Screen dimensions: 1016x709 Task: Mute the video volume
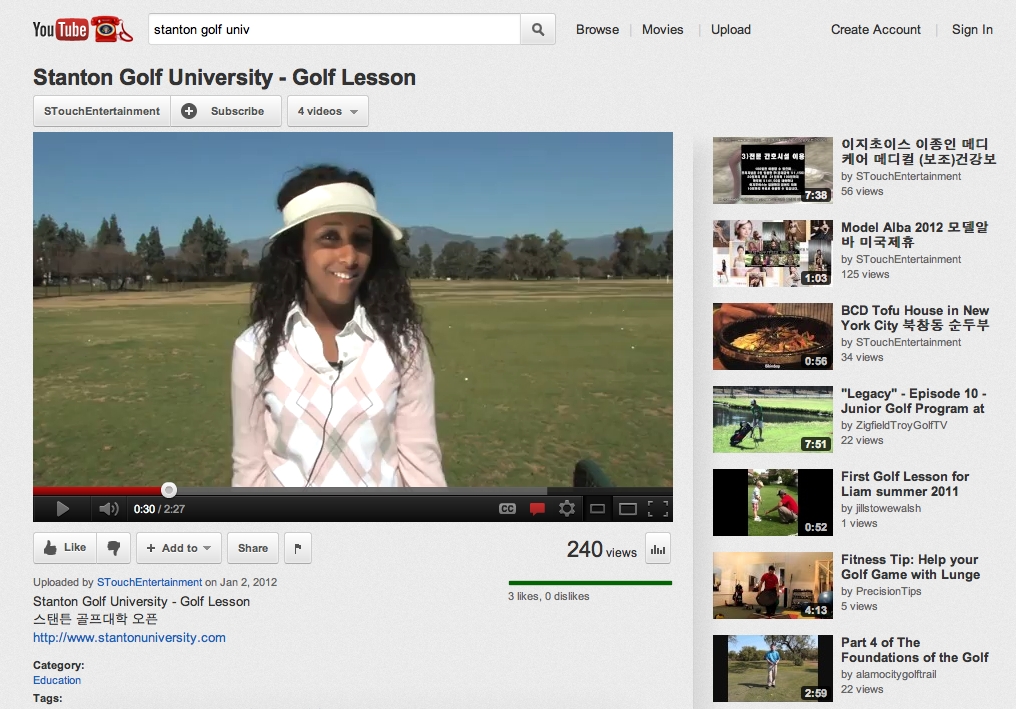[x=108, y=509]
